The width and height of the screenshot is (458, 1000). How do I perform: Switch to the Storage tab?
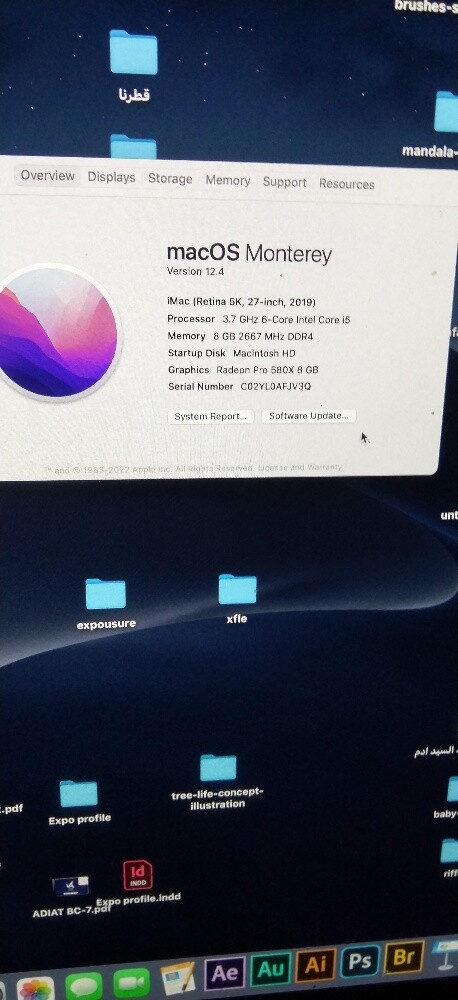(170, 179)
